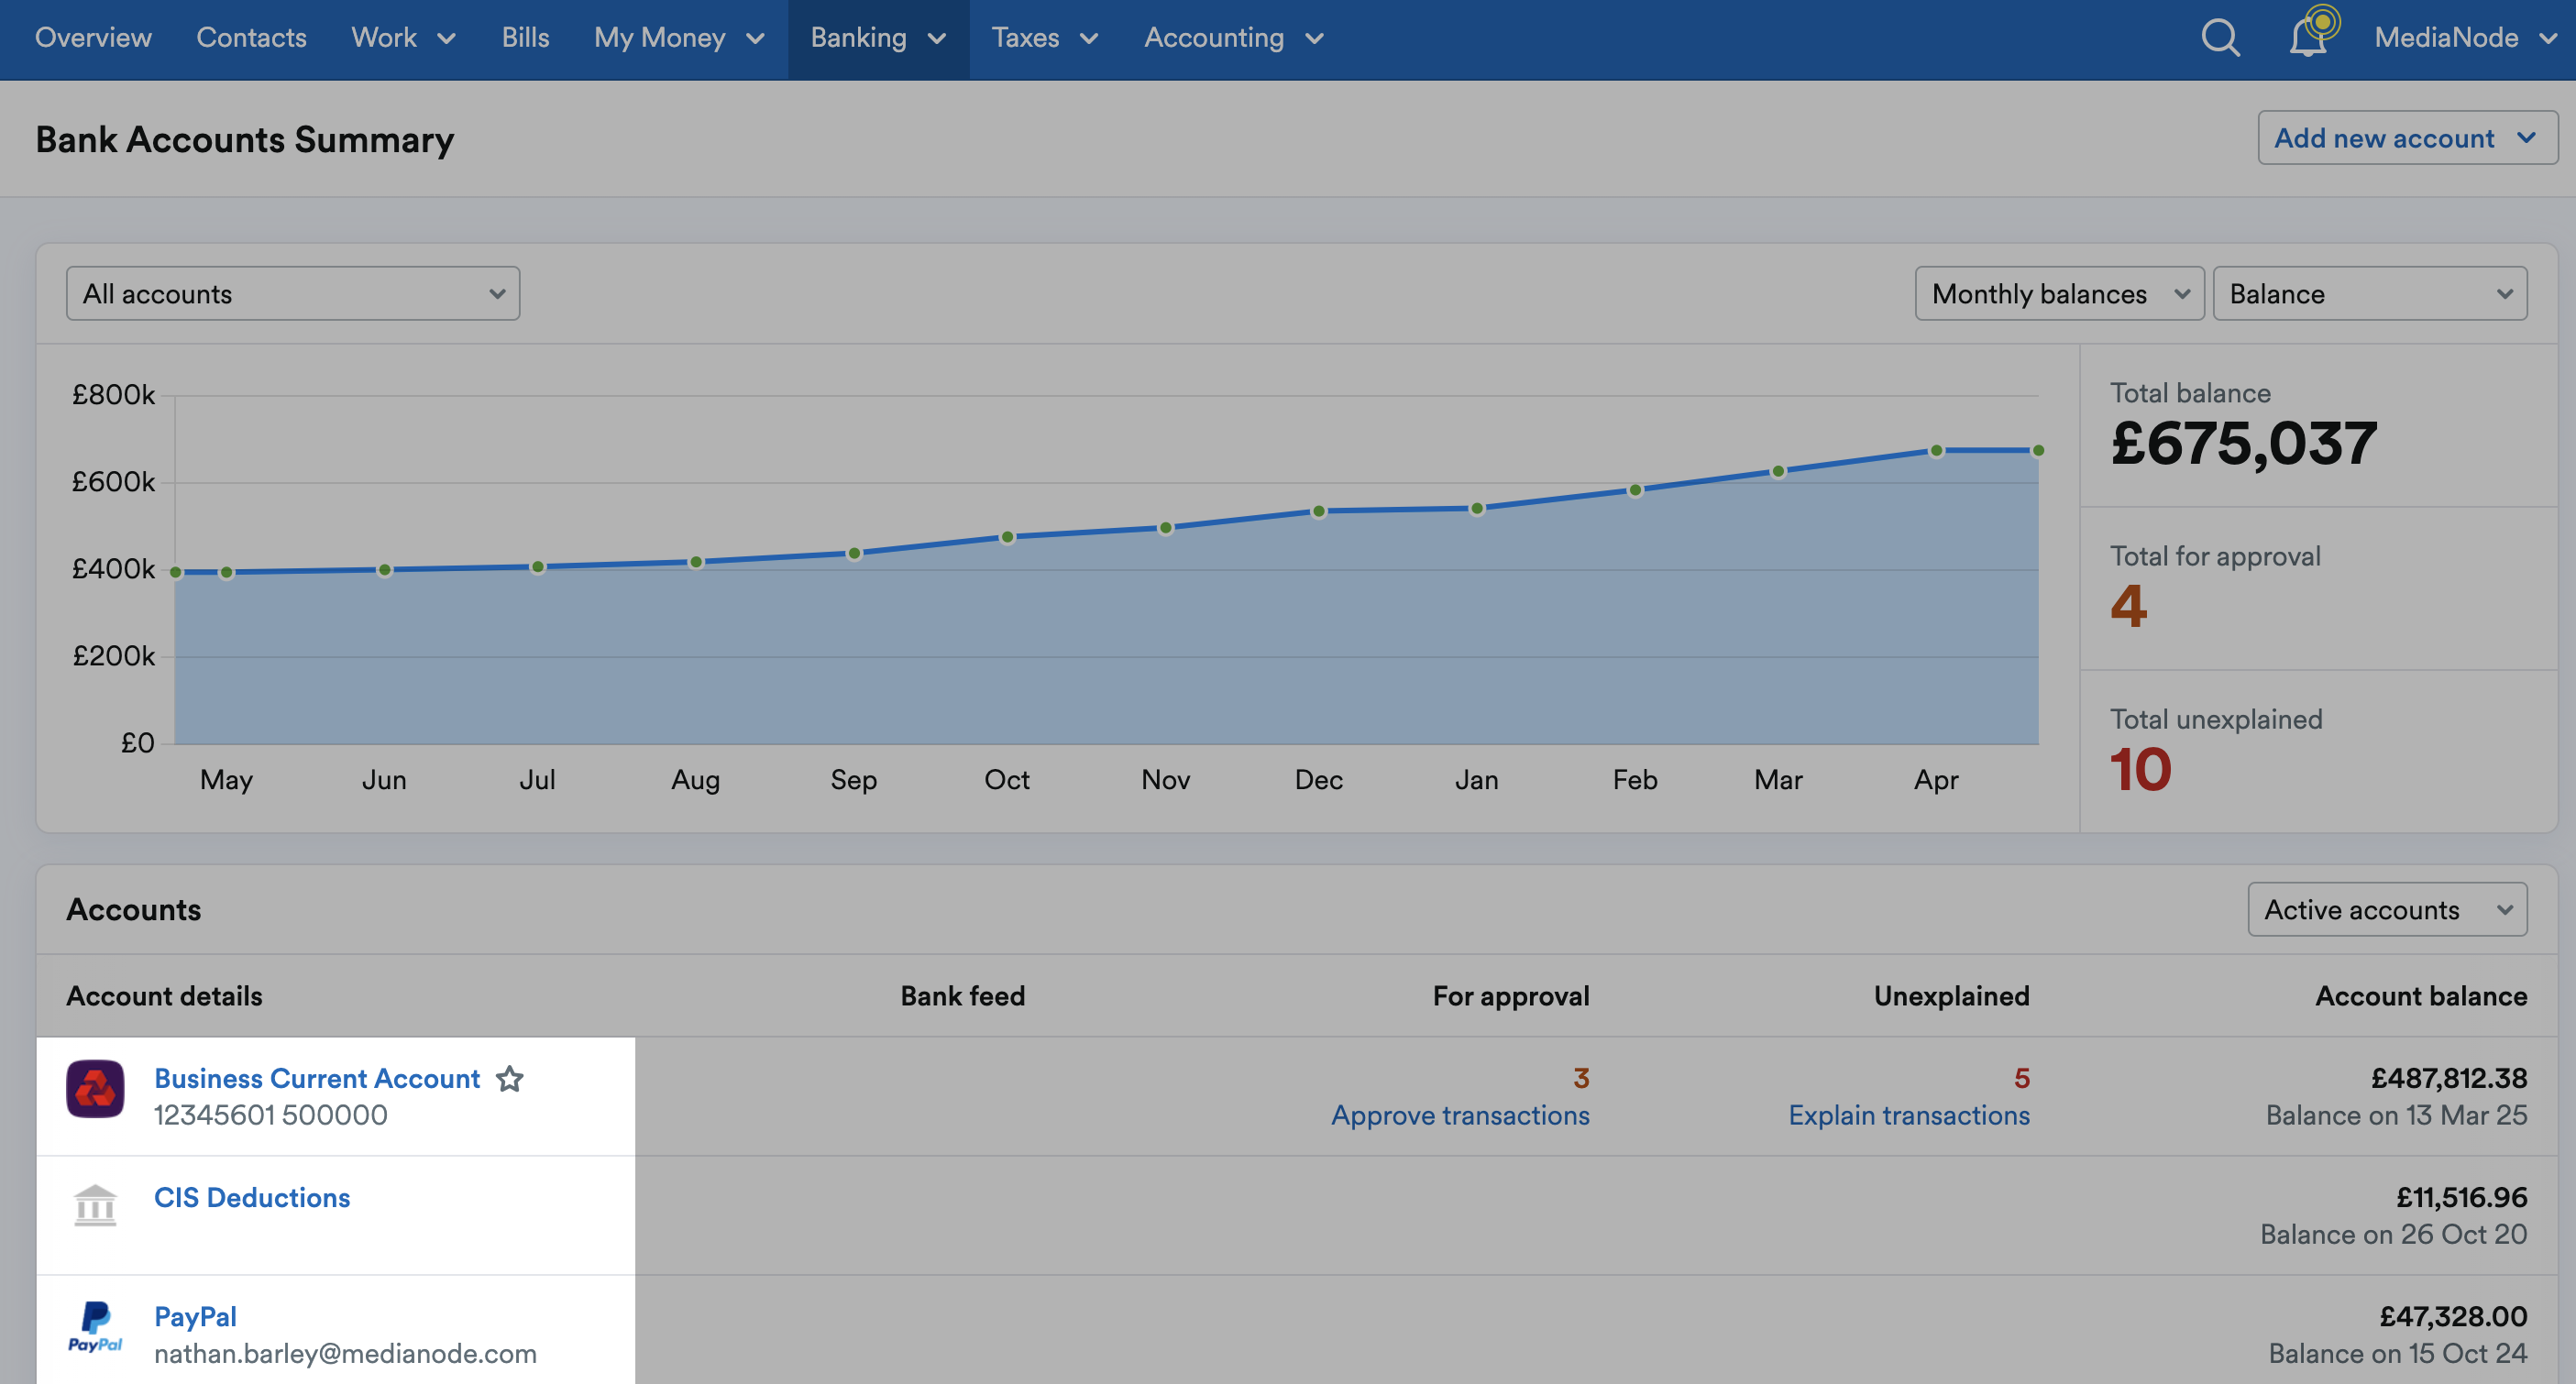Open the Business Current Account link
The height and width of the screenshot is (1384, 2576).
pyautogui.click(x=317, y=1079)
